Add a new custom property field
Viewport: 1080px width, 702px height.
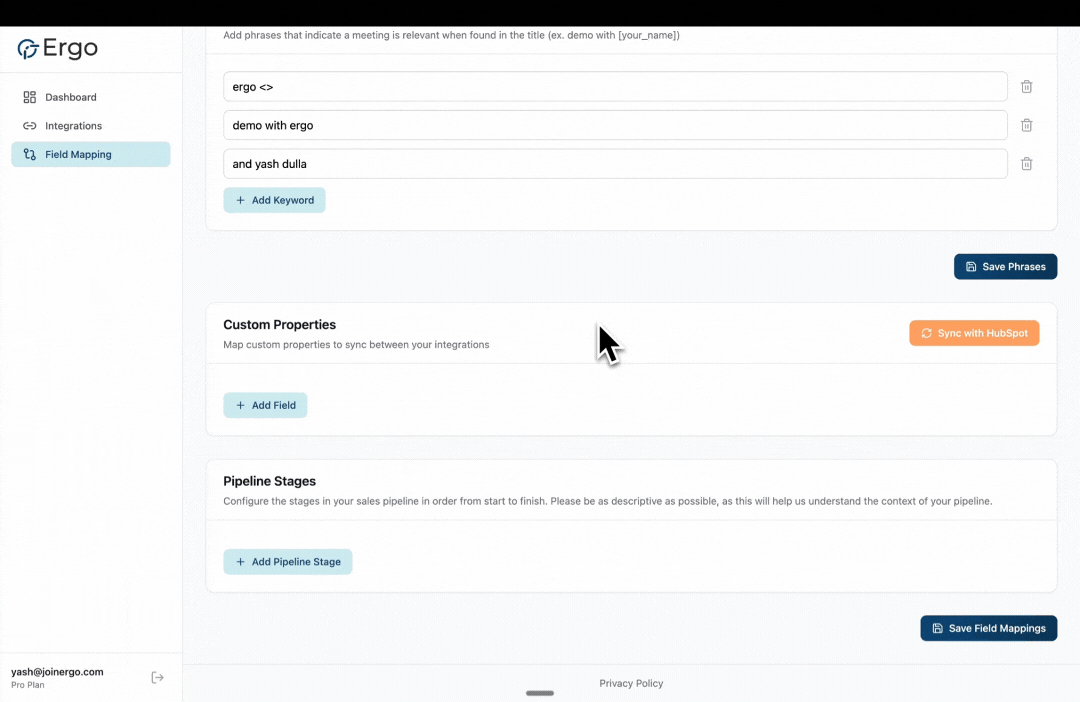(x=265, y=405)
